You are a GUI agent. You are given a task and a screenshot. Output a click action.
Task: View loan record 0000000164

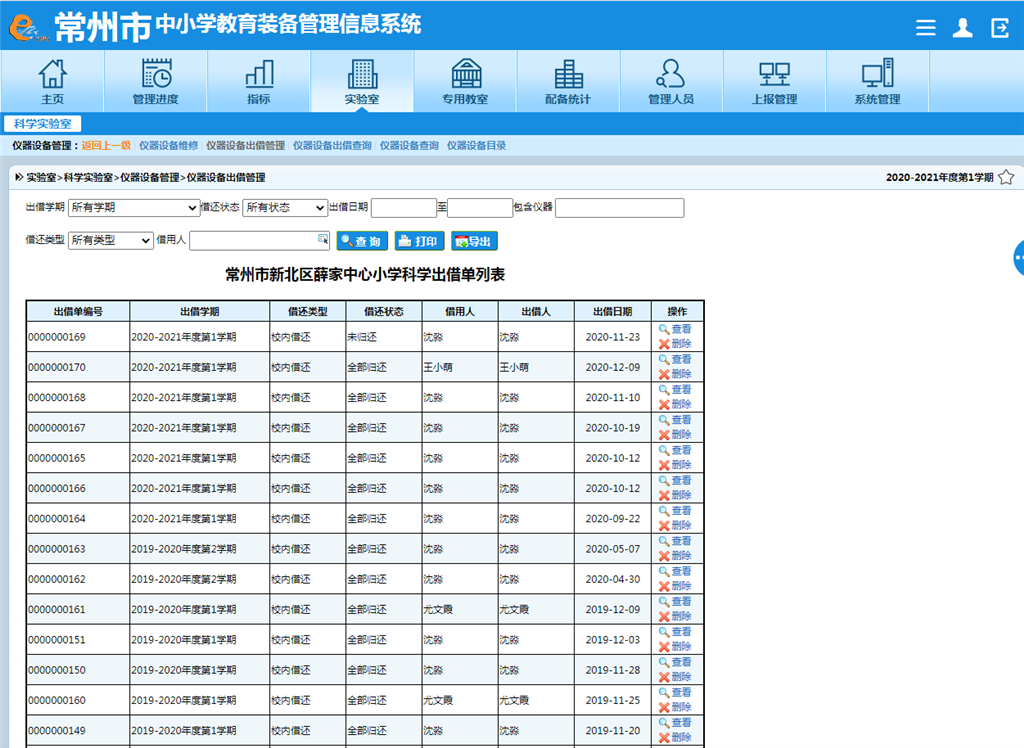tap(675, 511)
